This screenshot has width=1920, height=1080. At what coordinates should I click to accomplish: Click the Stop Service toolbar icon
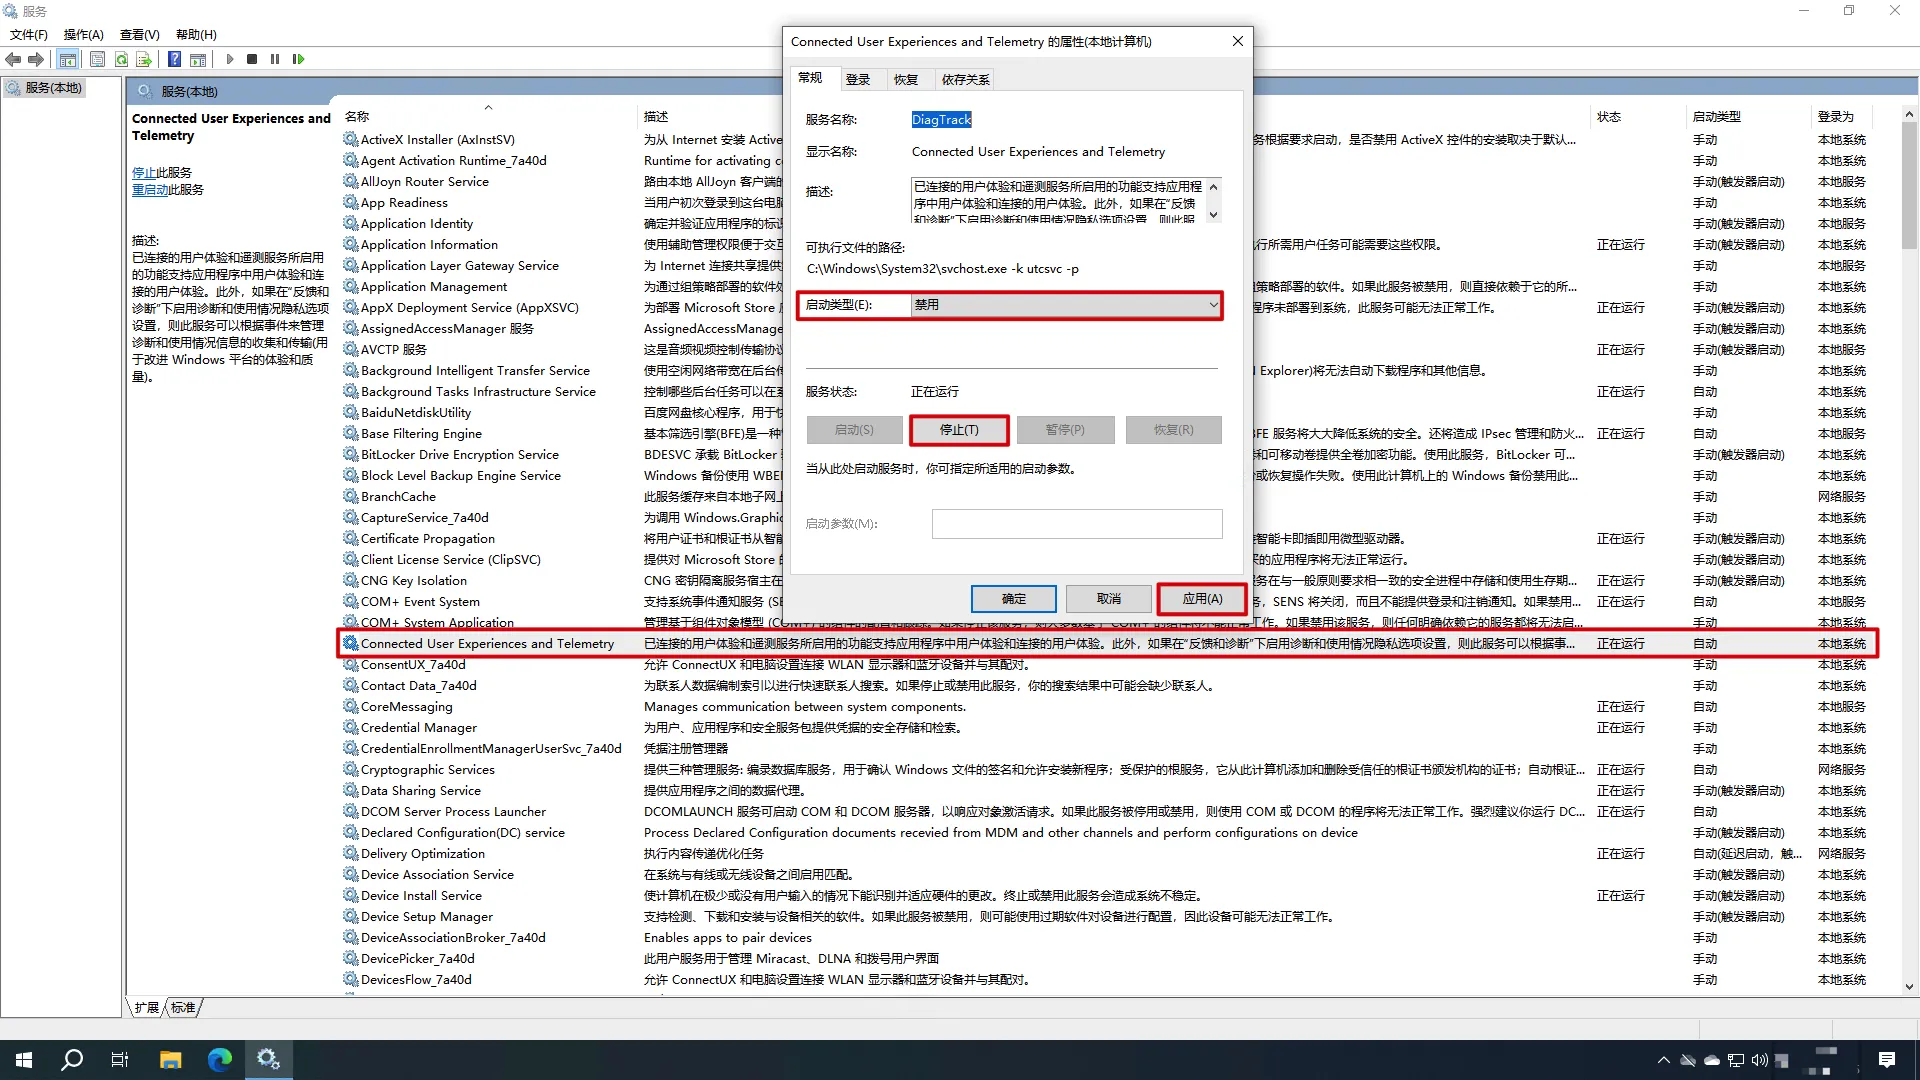click(x=252, y=59)
